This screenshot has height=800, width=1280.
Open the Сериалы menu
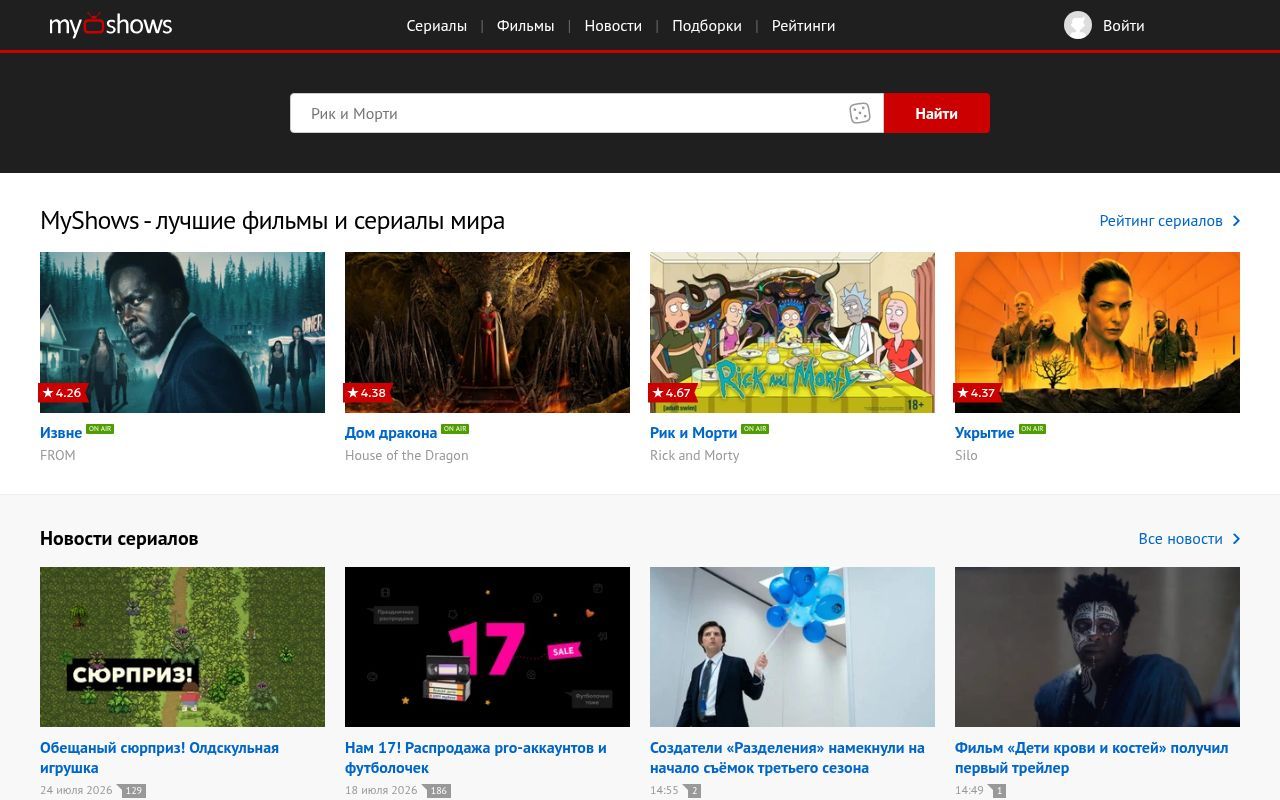[x=437, y=26]
